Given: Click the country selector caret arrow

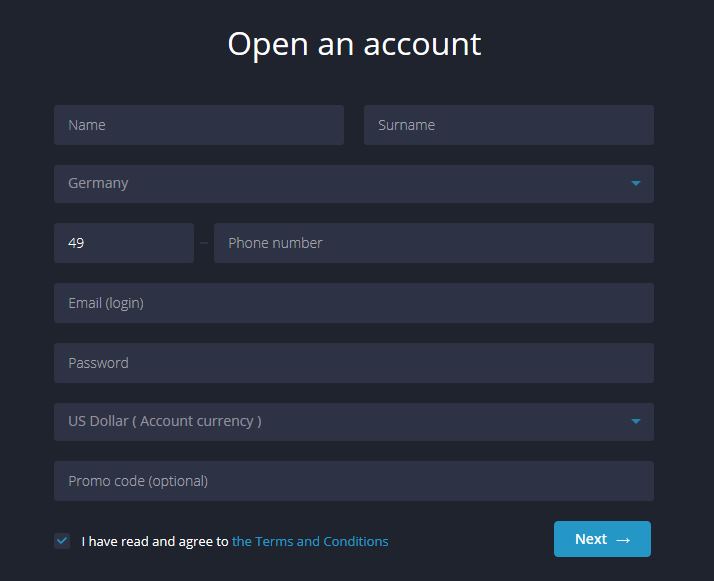Looking at the screenshot, I should 636,183.
